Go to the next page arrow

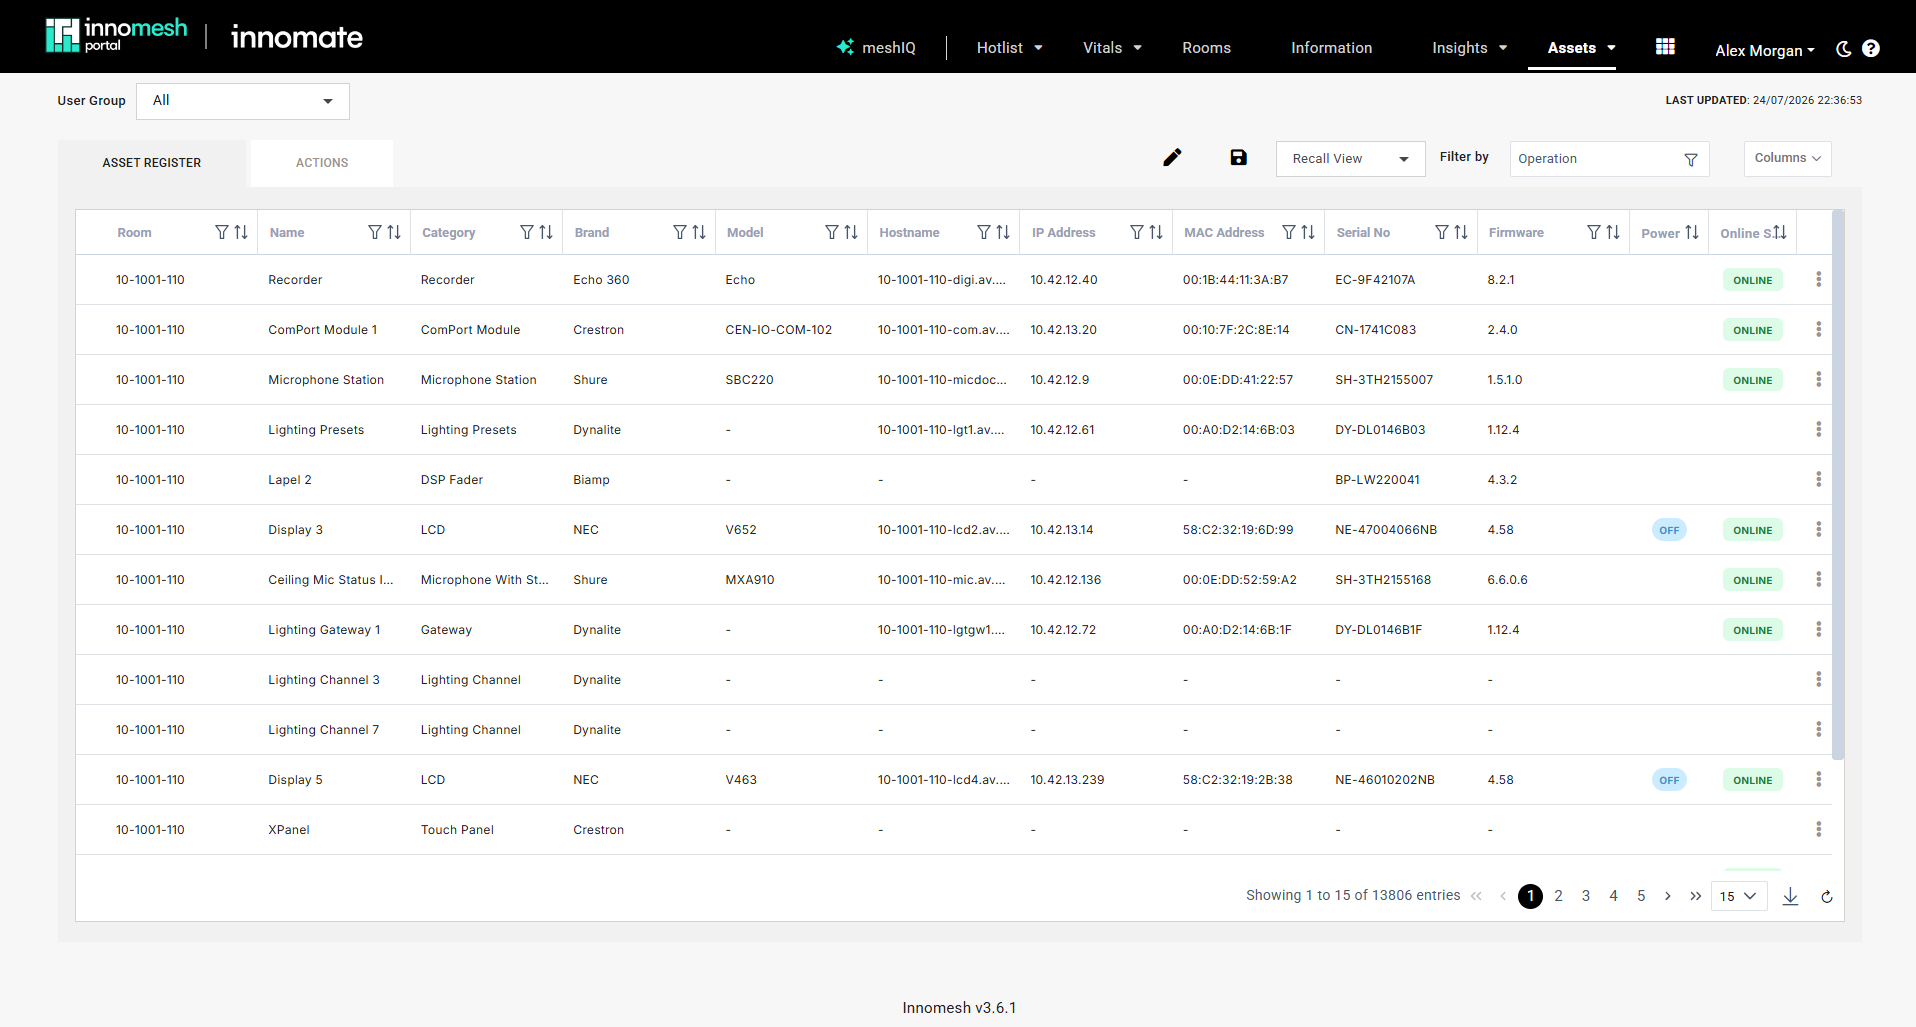coord(1668,896)
